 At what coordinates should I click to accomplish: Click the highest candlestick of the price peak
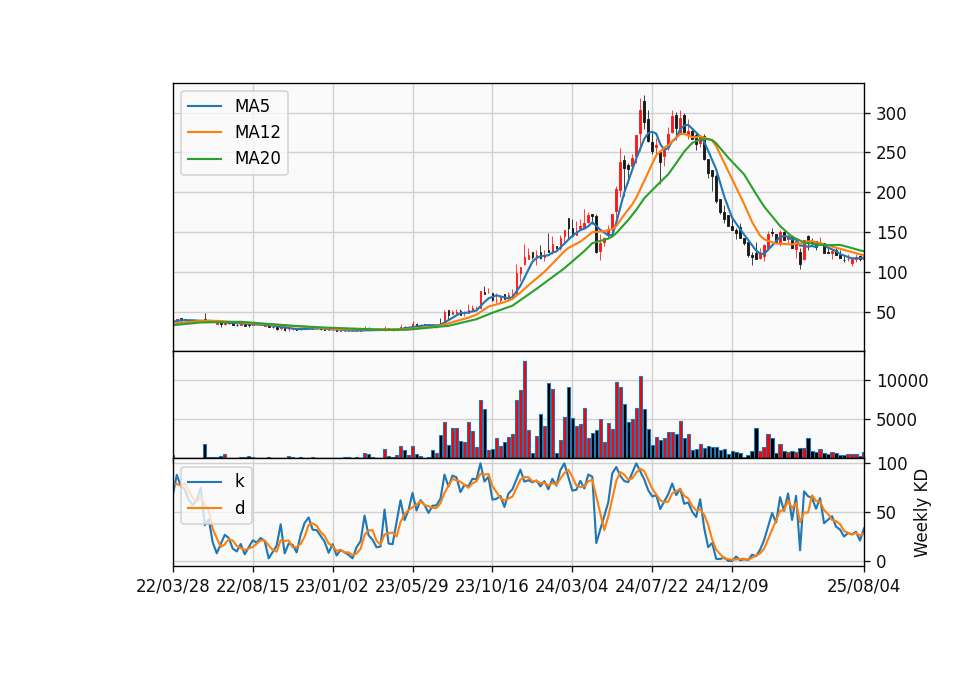pos(644,113)
